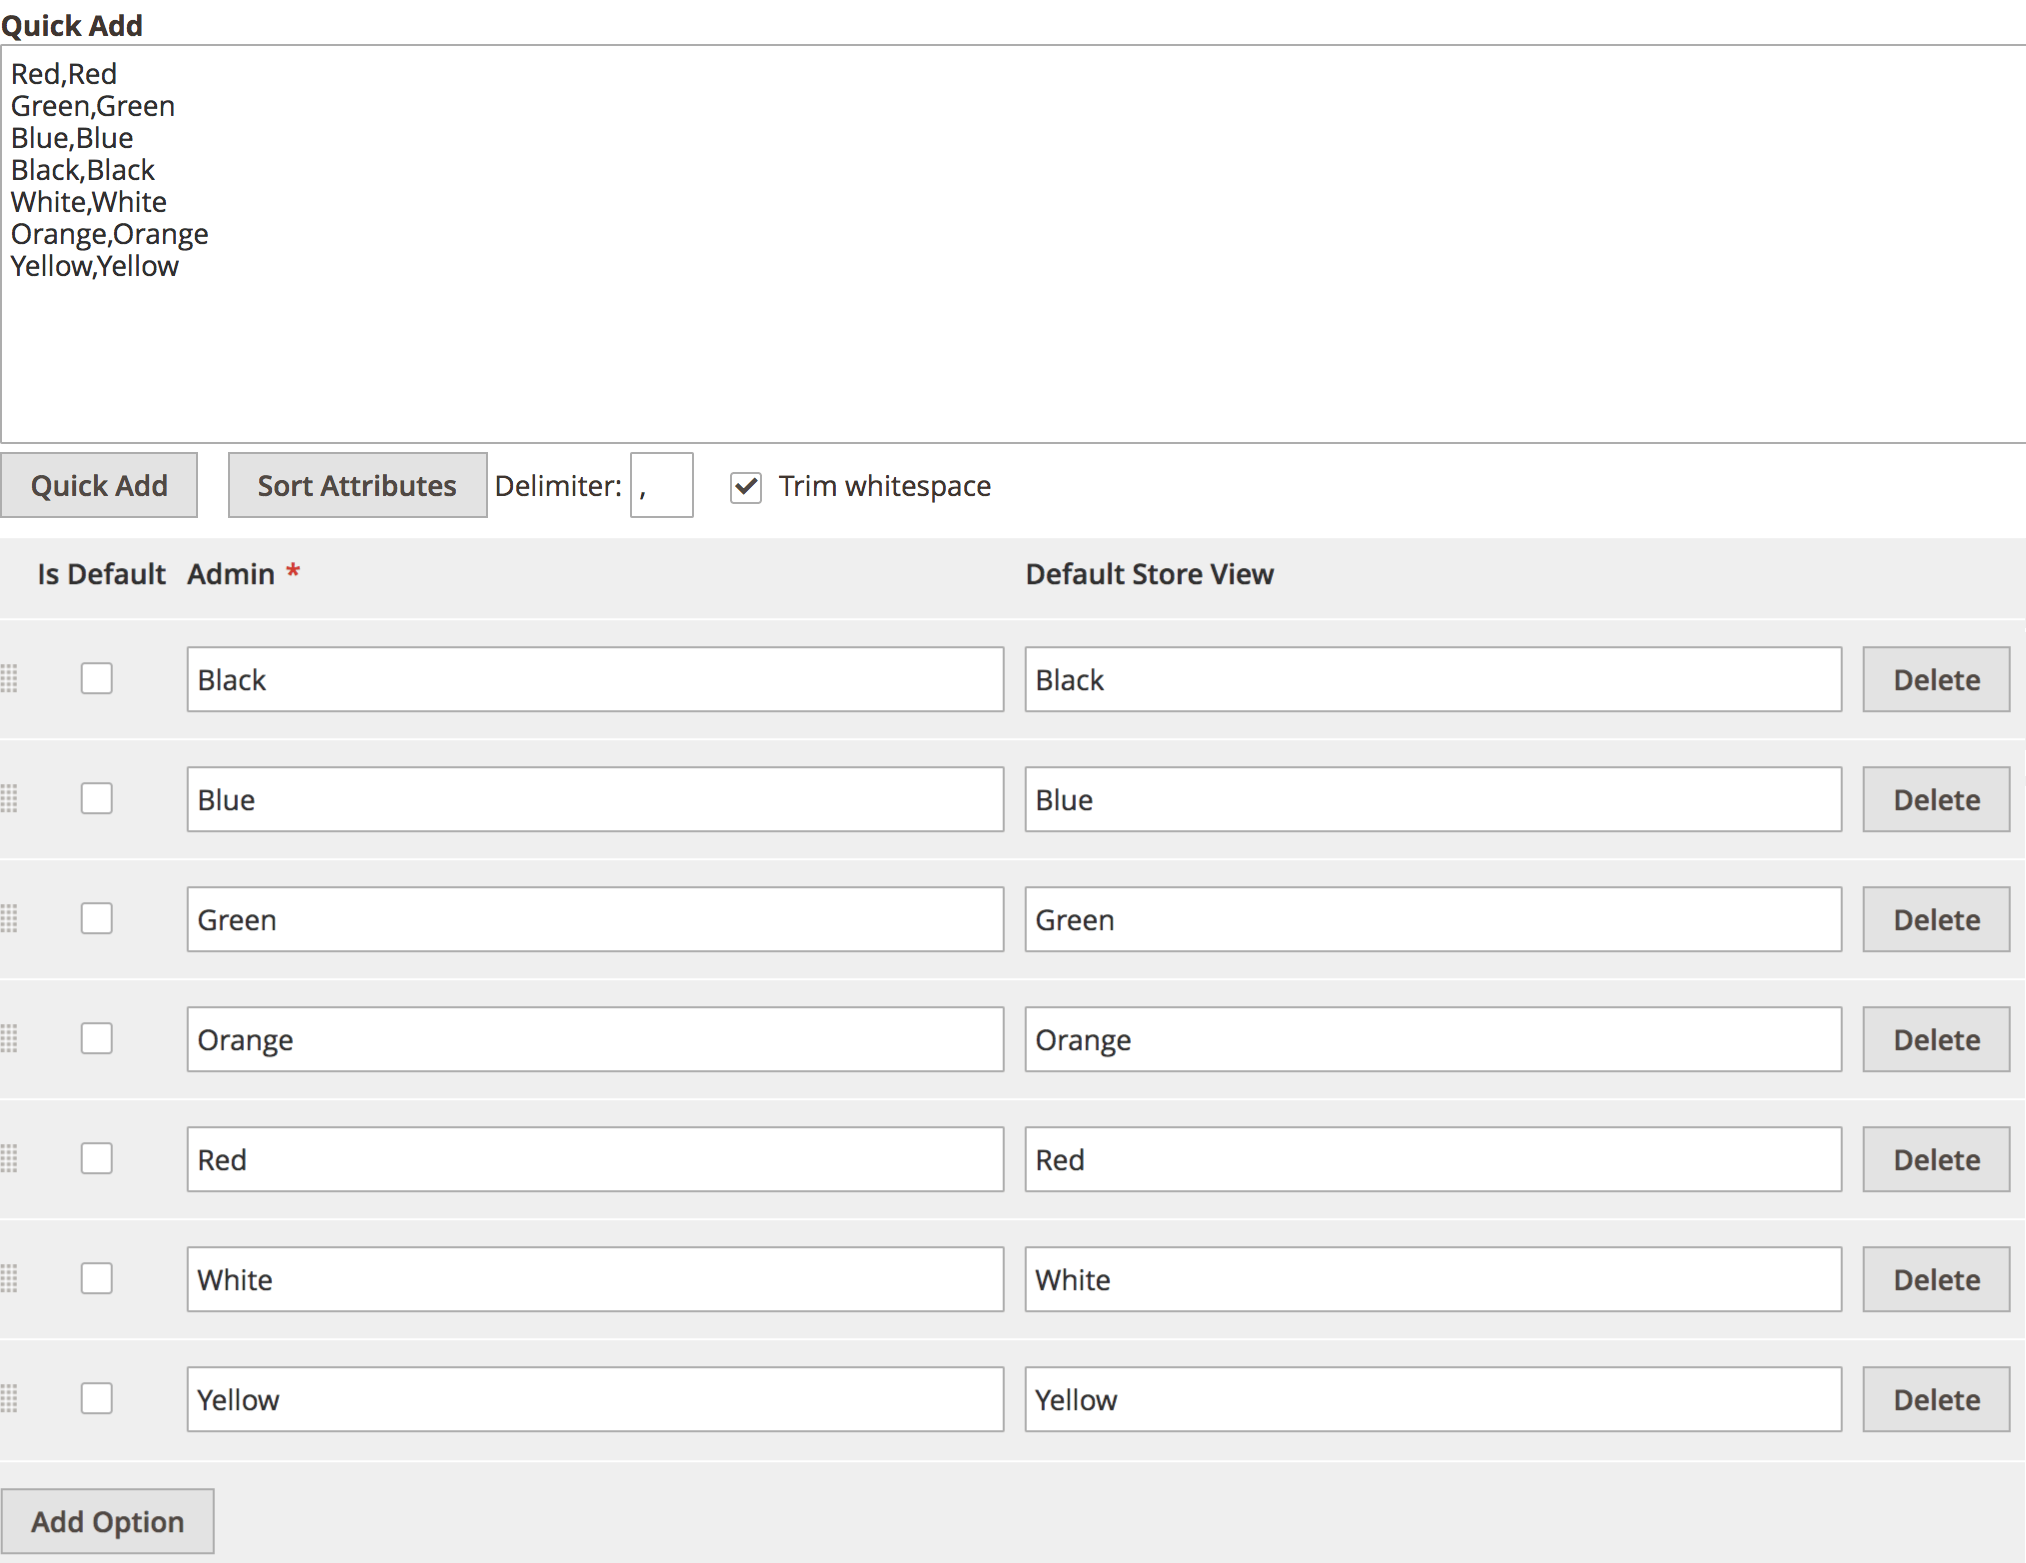Delete the Blue option
This screenshot has height=1563, width=2026.
tap(1936, 799)
